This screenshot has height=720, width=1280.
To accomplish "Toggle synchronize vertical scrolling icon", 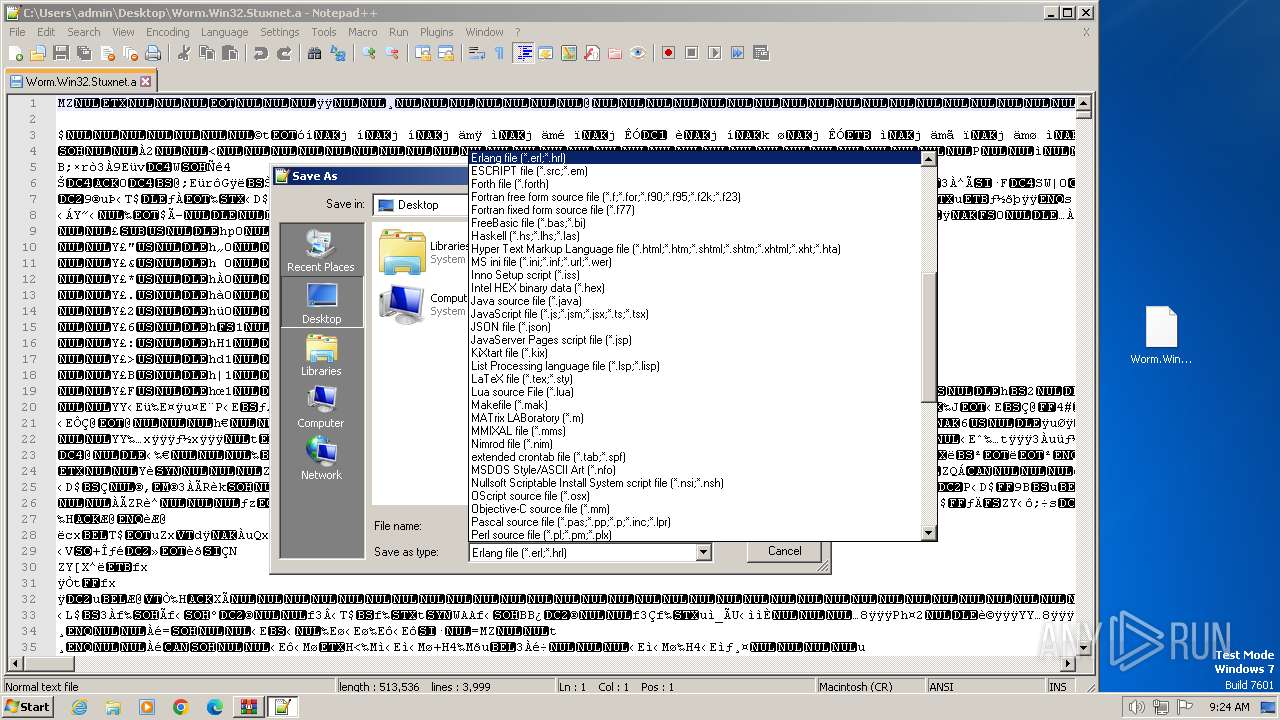I will pyautogui.click(x=424, y=53).
